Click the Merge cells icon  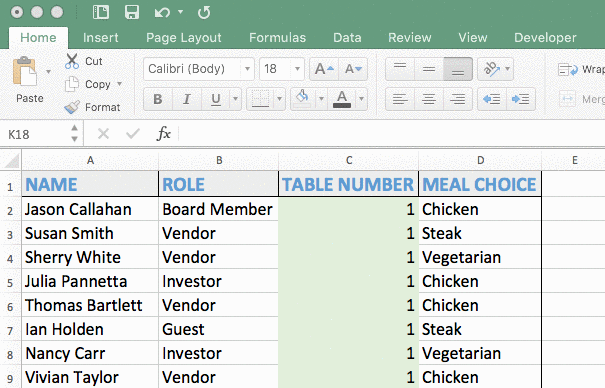[x=568, y=99]
